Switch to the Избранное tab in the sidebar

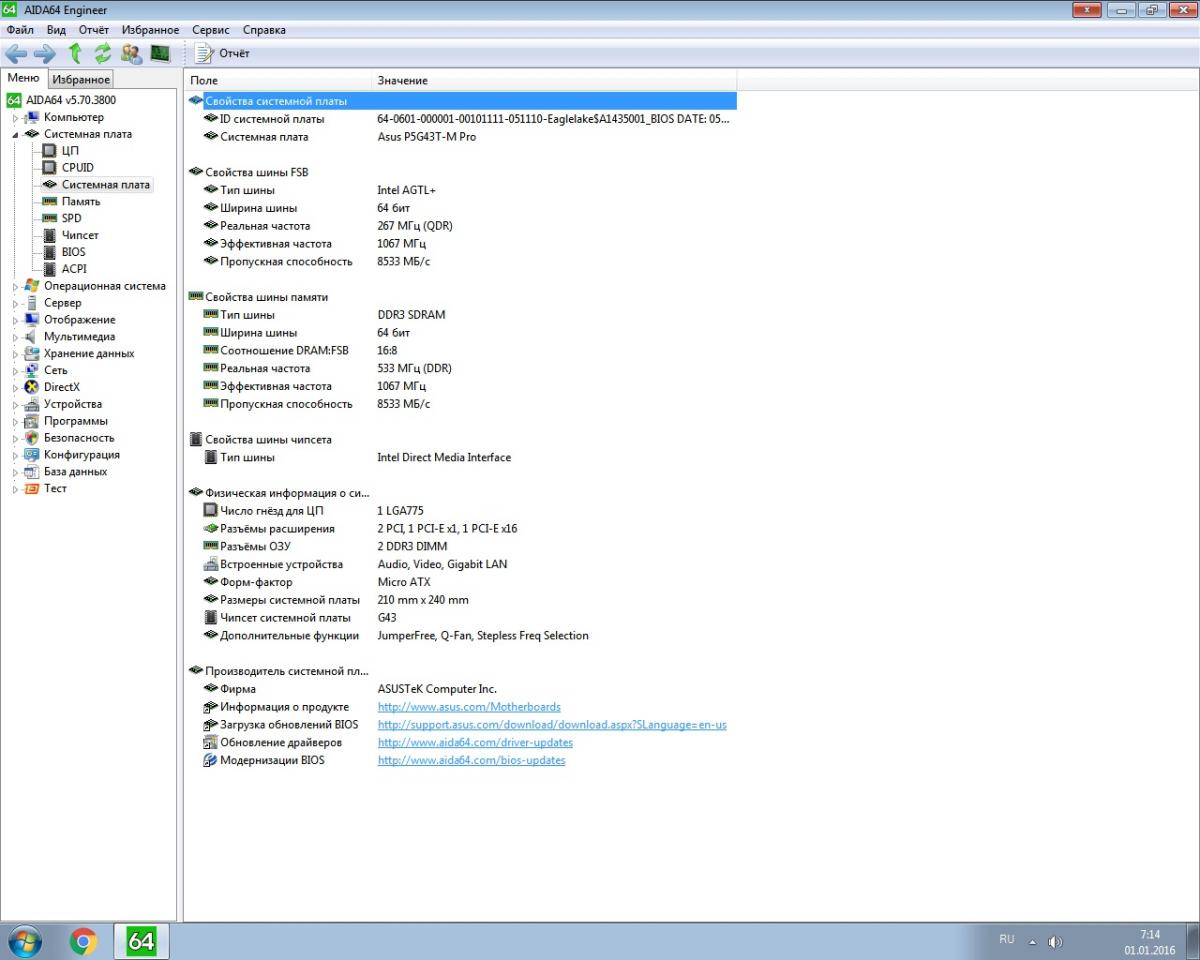coord(81,79)
